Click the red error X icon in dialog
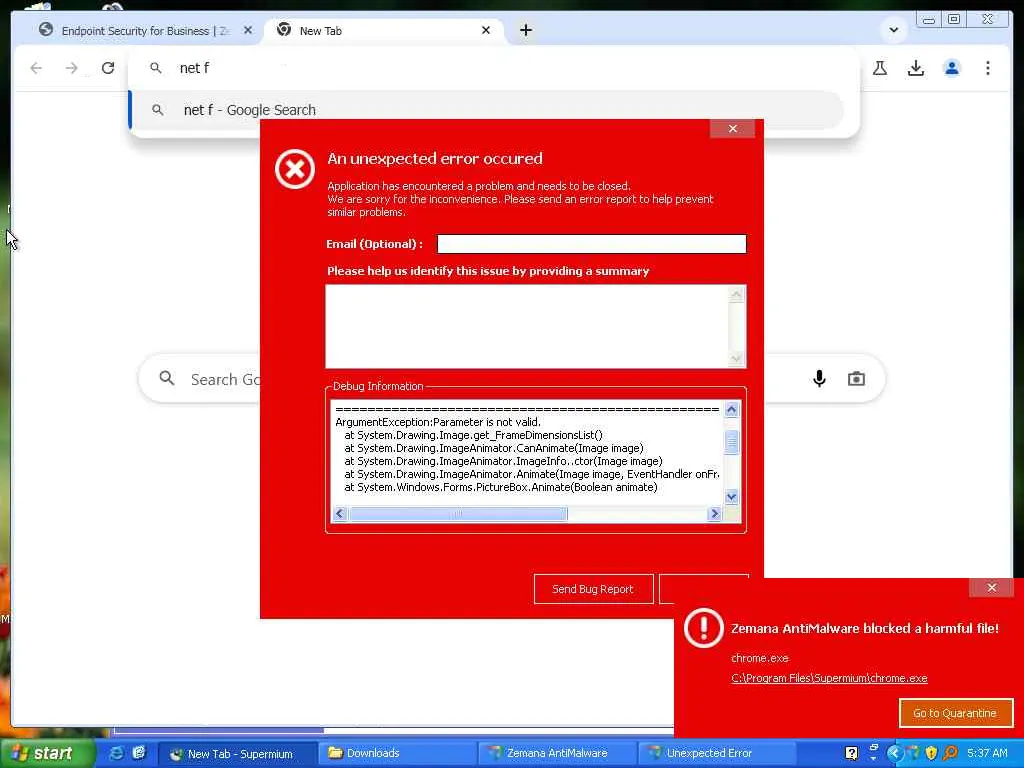Screen dimensions: 1024x768 point(295,169)
